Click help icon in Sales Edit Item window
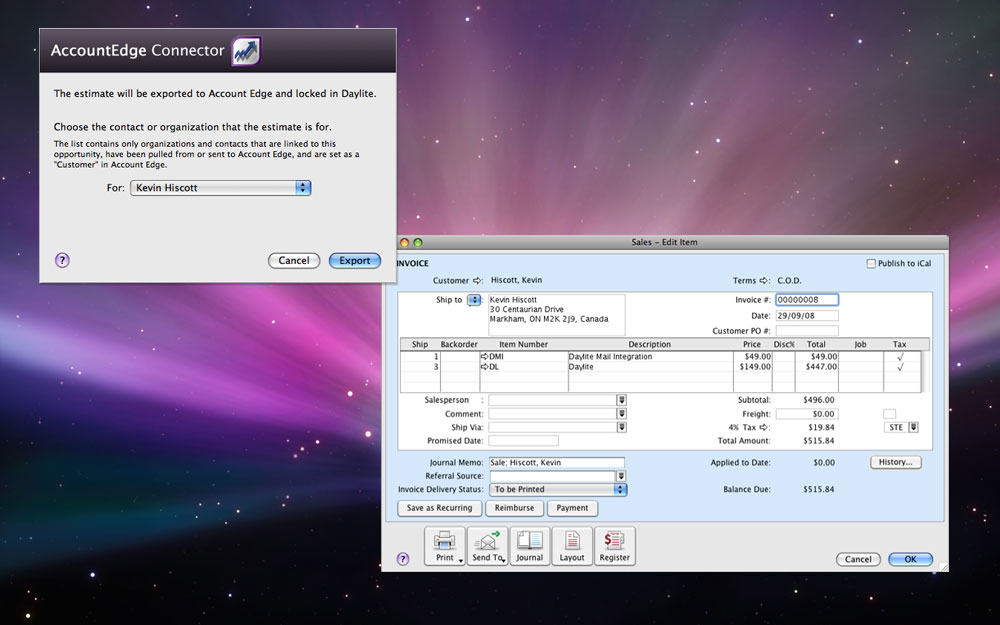1000x625 pixels. [403, 559]
